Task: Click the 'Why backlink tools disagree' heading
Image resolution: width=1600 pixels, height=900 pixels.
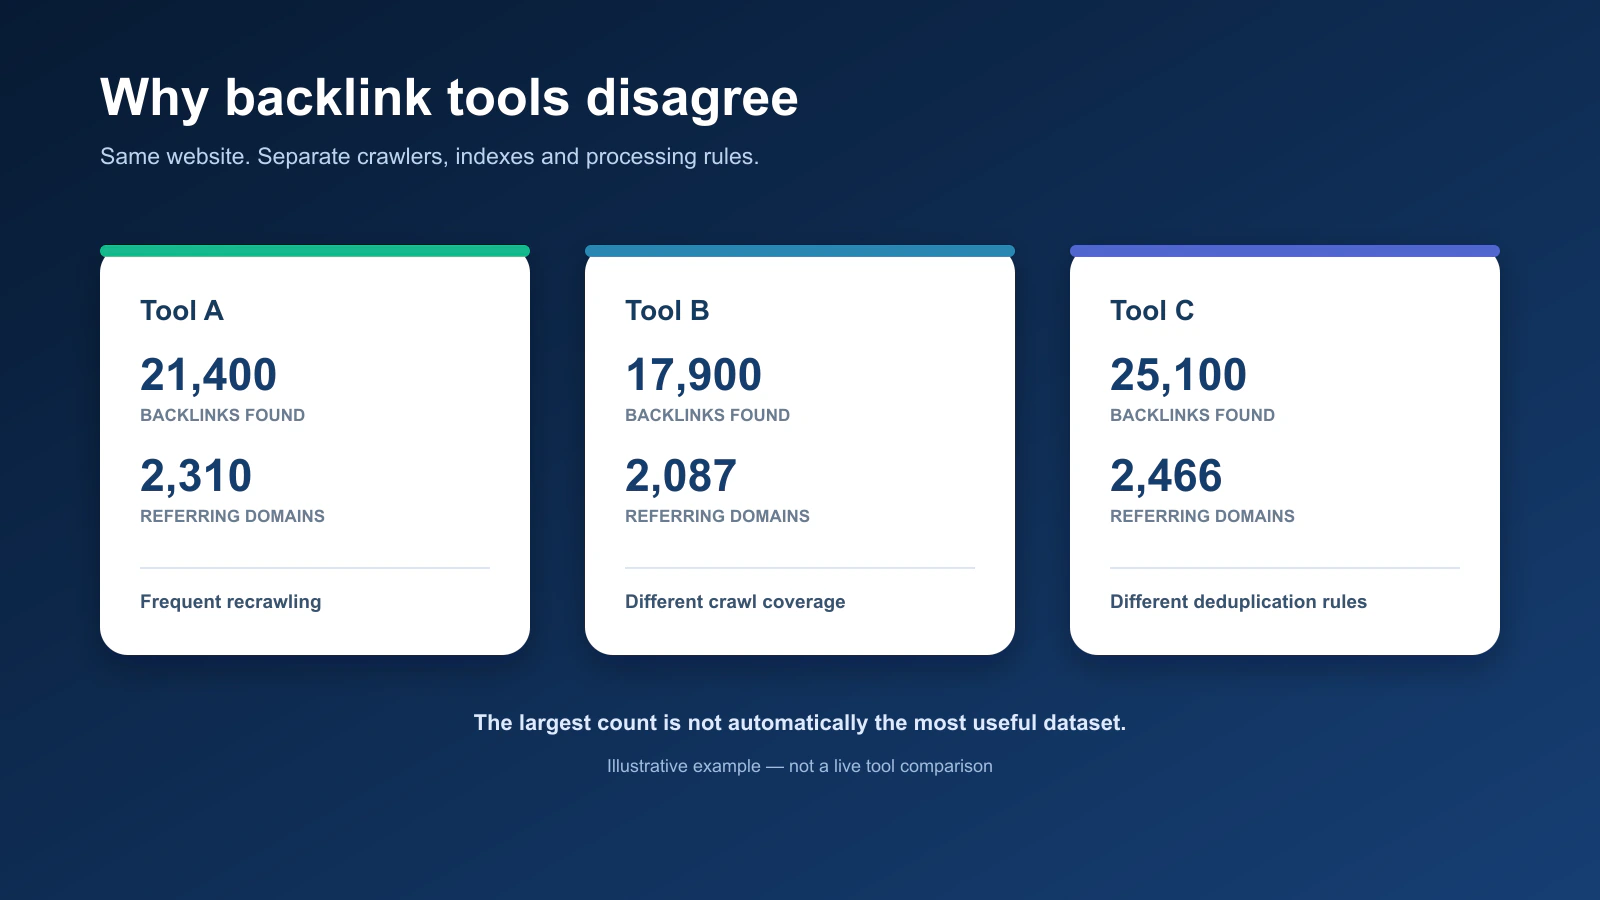Action: click(x=449, y=99)
